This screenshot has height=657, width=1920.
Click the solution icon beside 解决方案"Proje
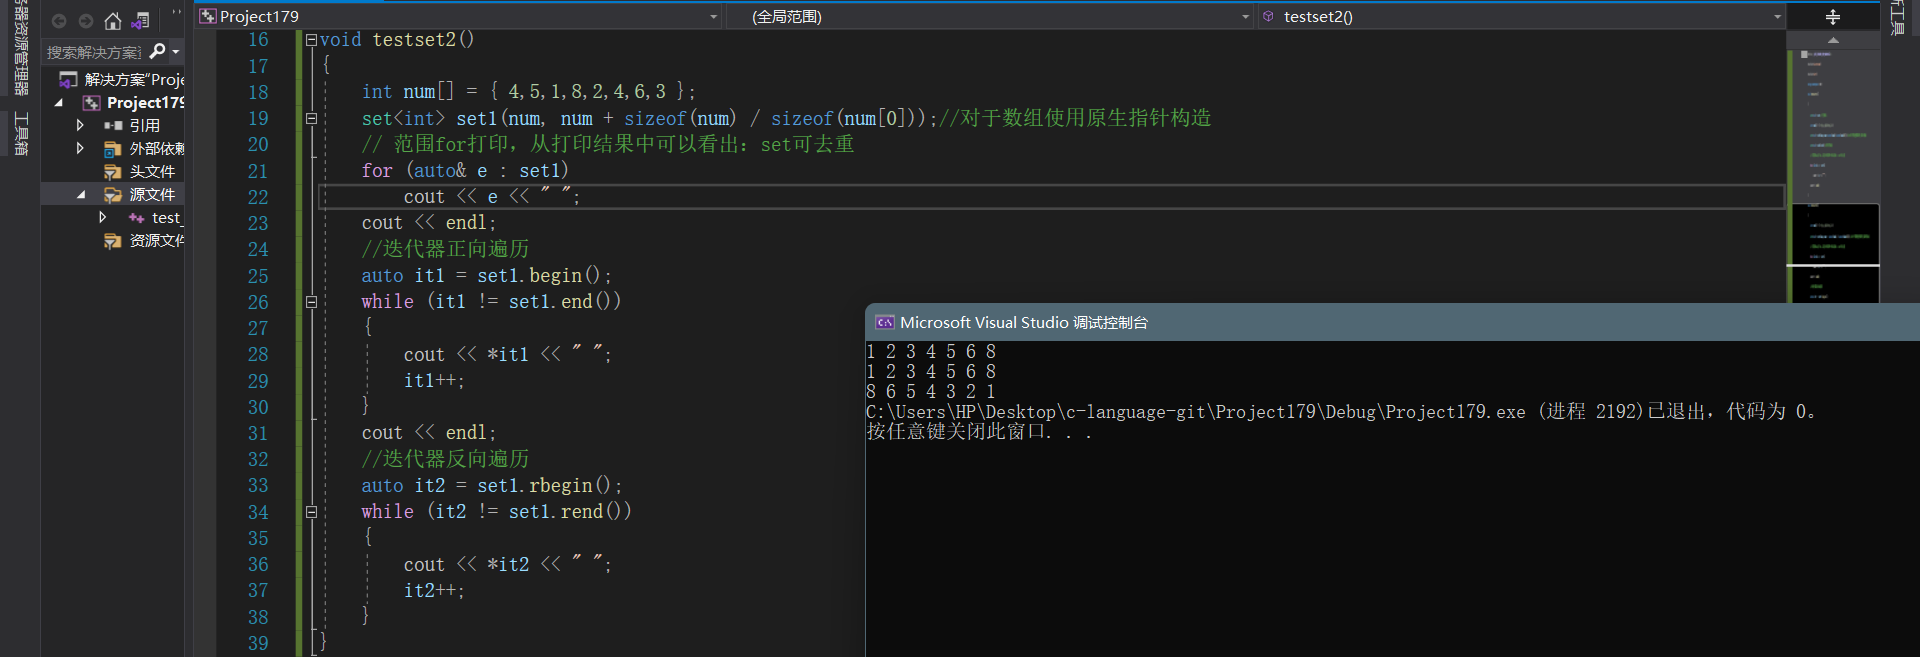[69, 79]
